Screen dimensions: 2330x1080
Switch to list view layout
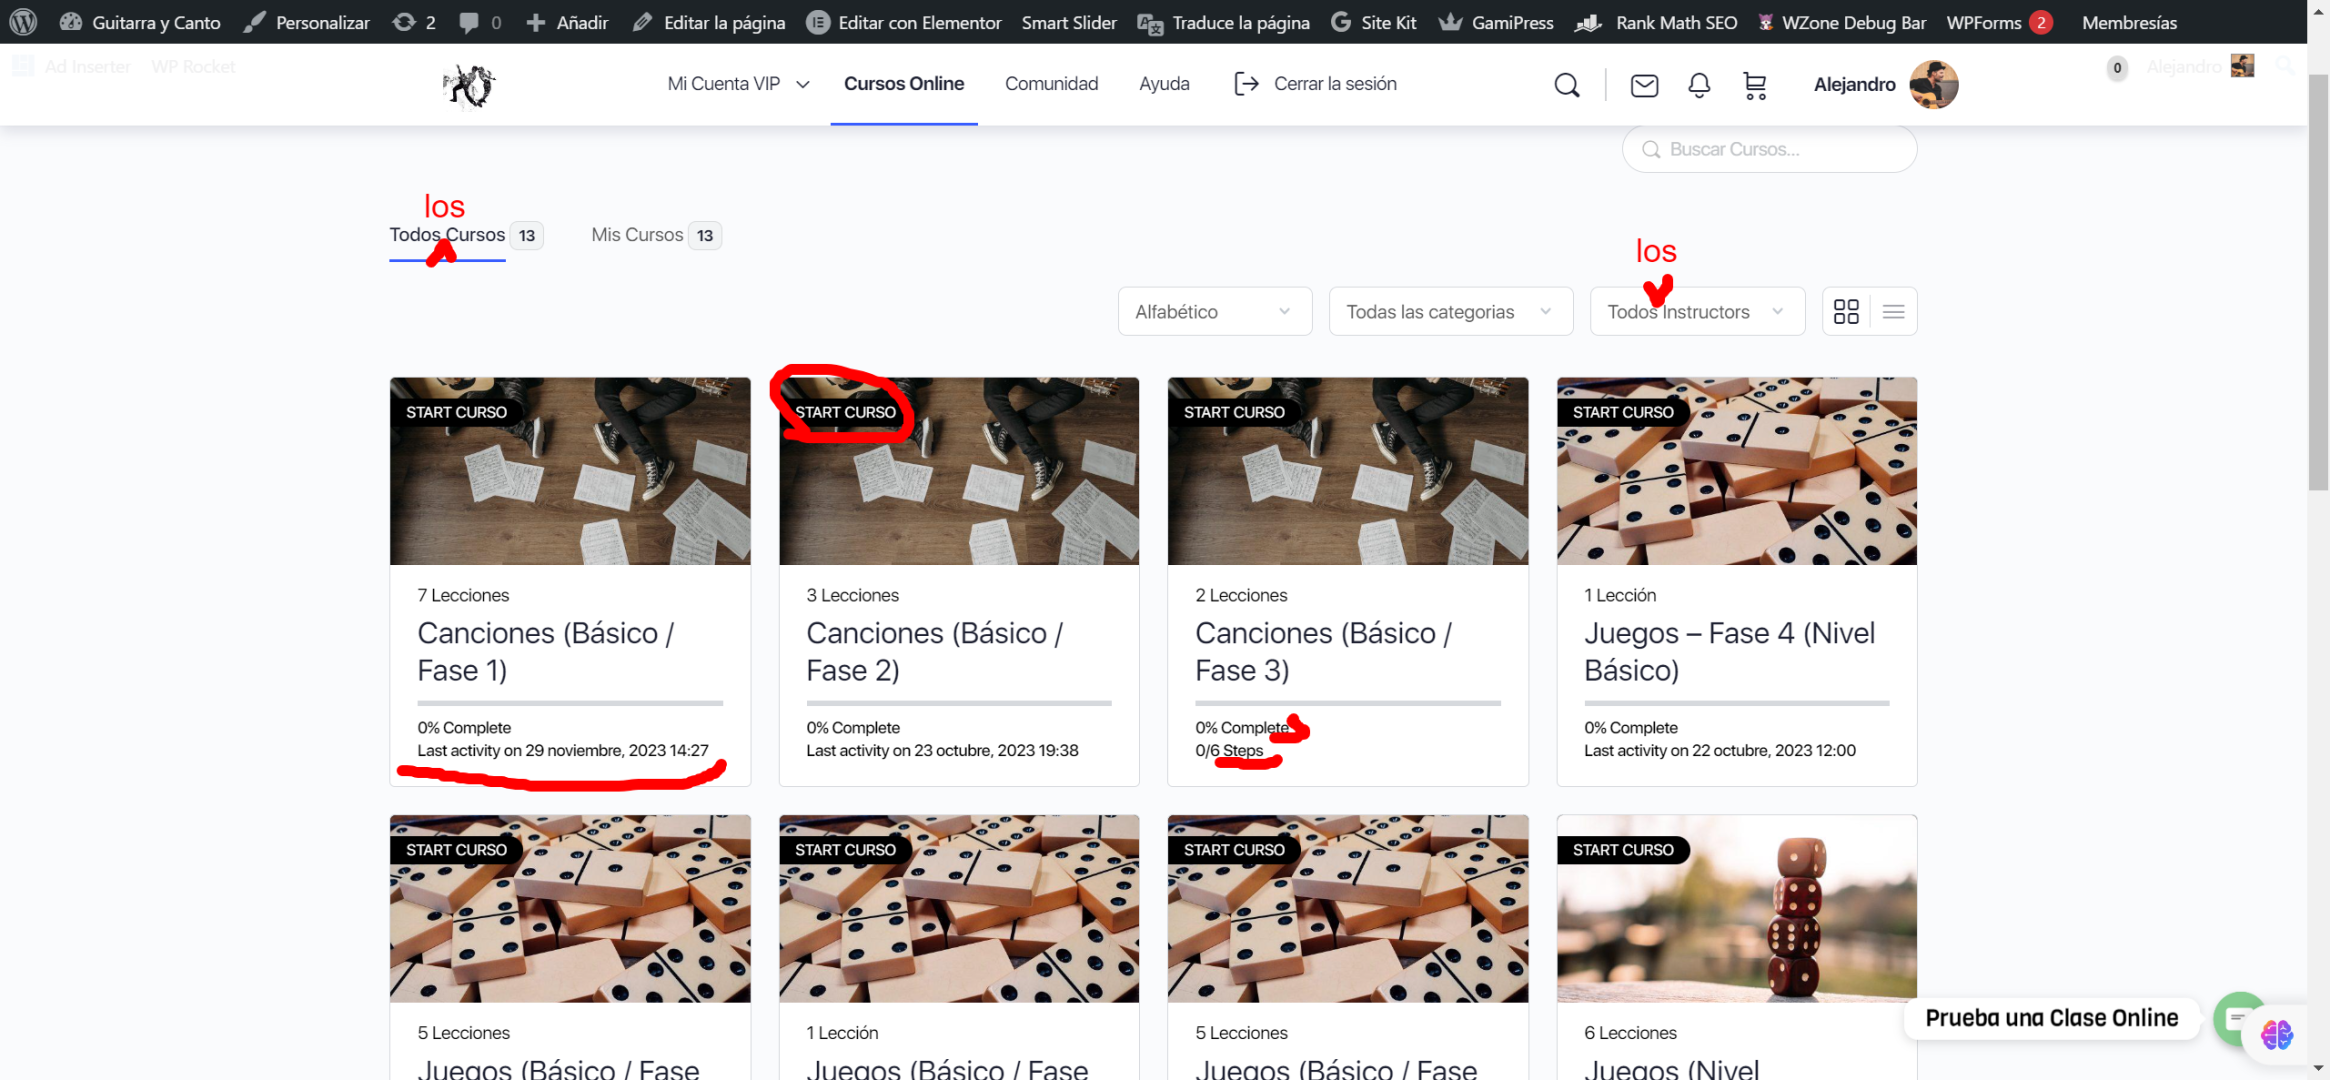[1893, 312]
